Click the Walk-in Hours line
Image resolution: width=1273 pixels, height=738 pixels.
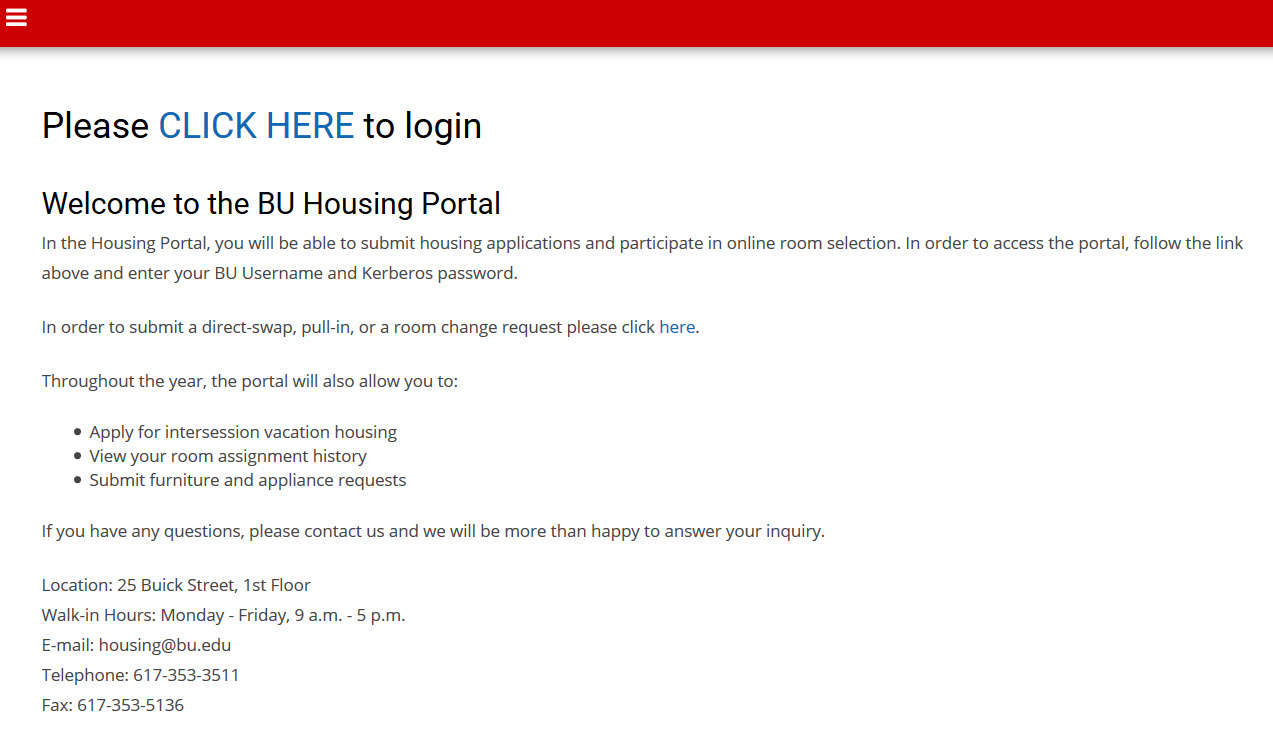click(223, 615)
